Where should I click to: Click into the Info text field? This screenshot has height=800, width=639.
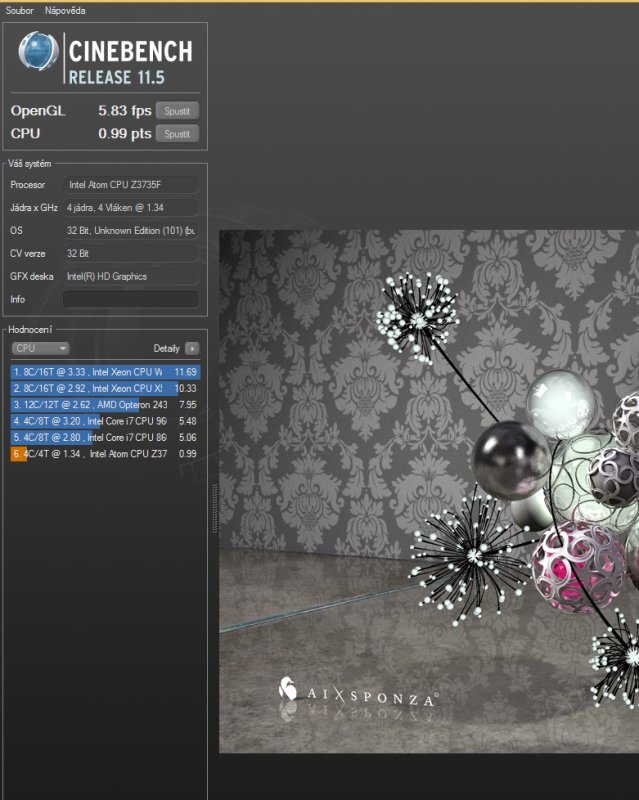130,299
